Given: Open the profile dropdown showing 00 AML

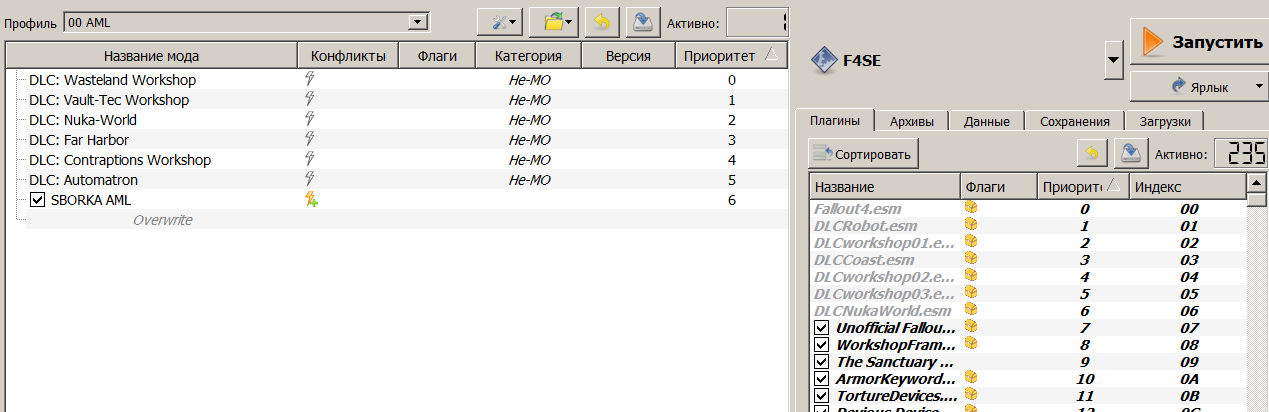Looking at the screenshot, I should 246,21.
